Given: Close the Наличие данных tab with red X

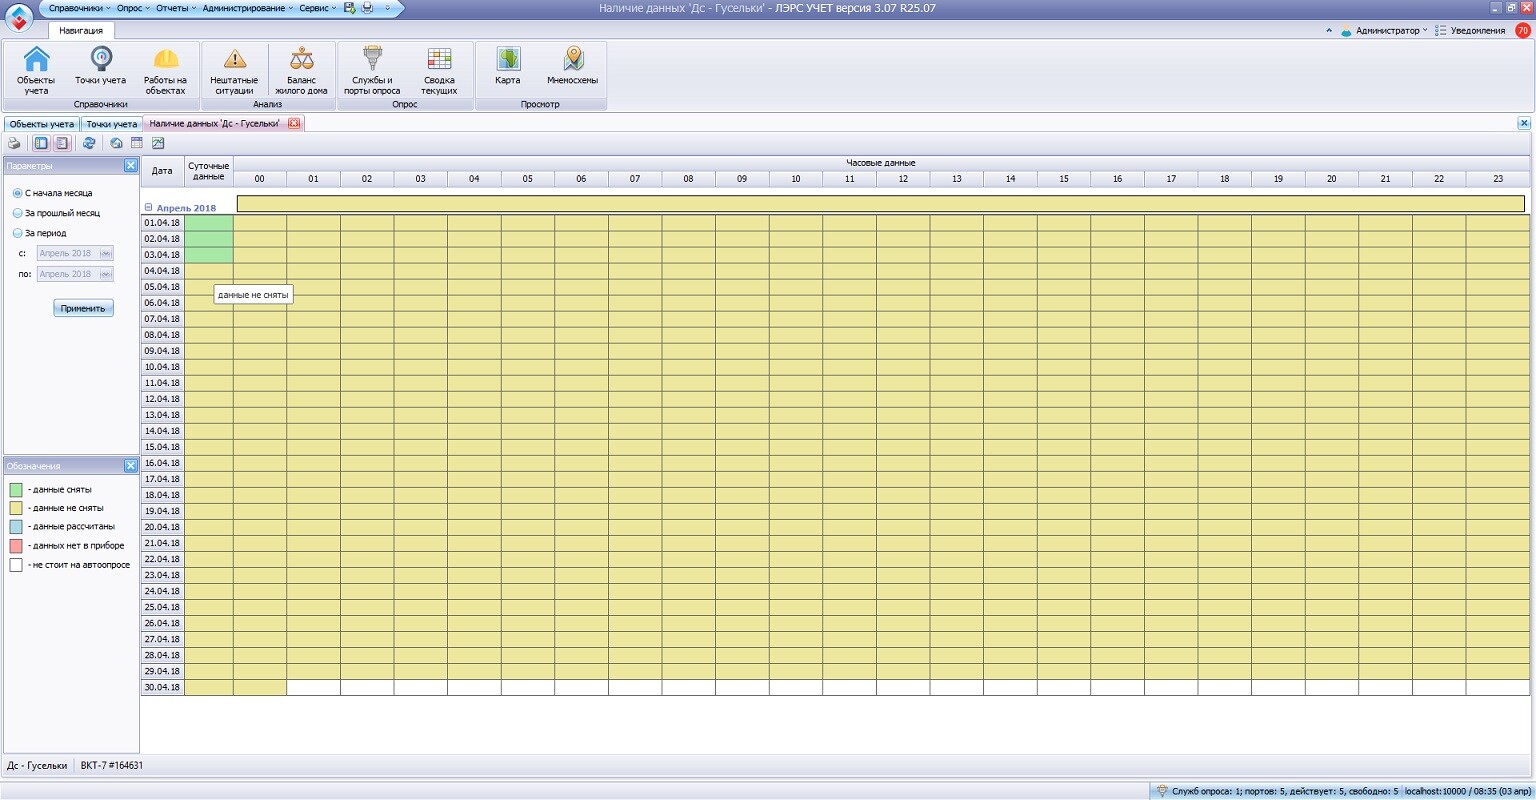Looking at the screenshot, I should tap(294, 124).
